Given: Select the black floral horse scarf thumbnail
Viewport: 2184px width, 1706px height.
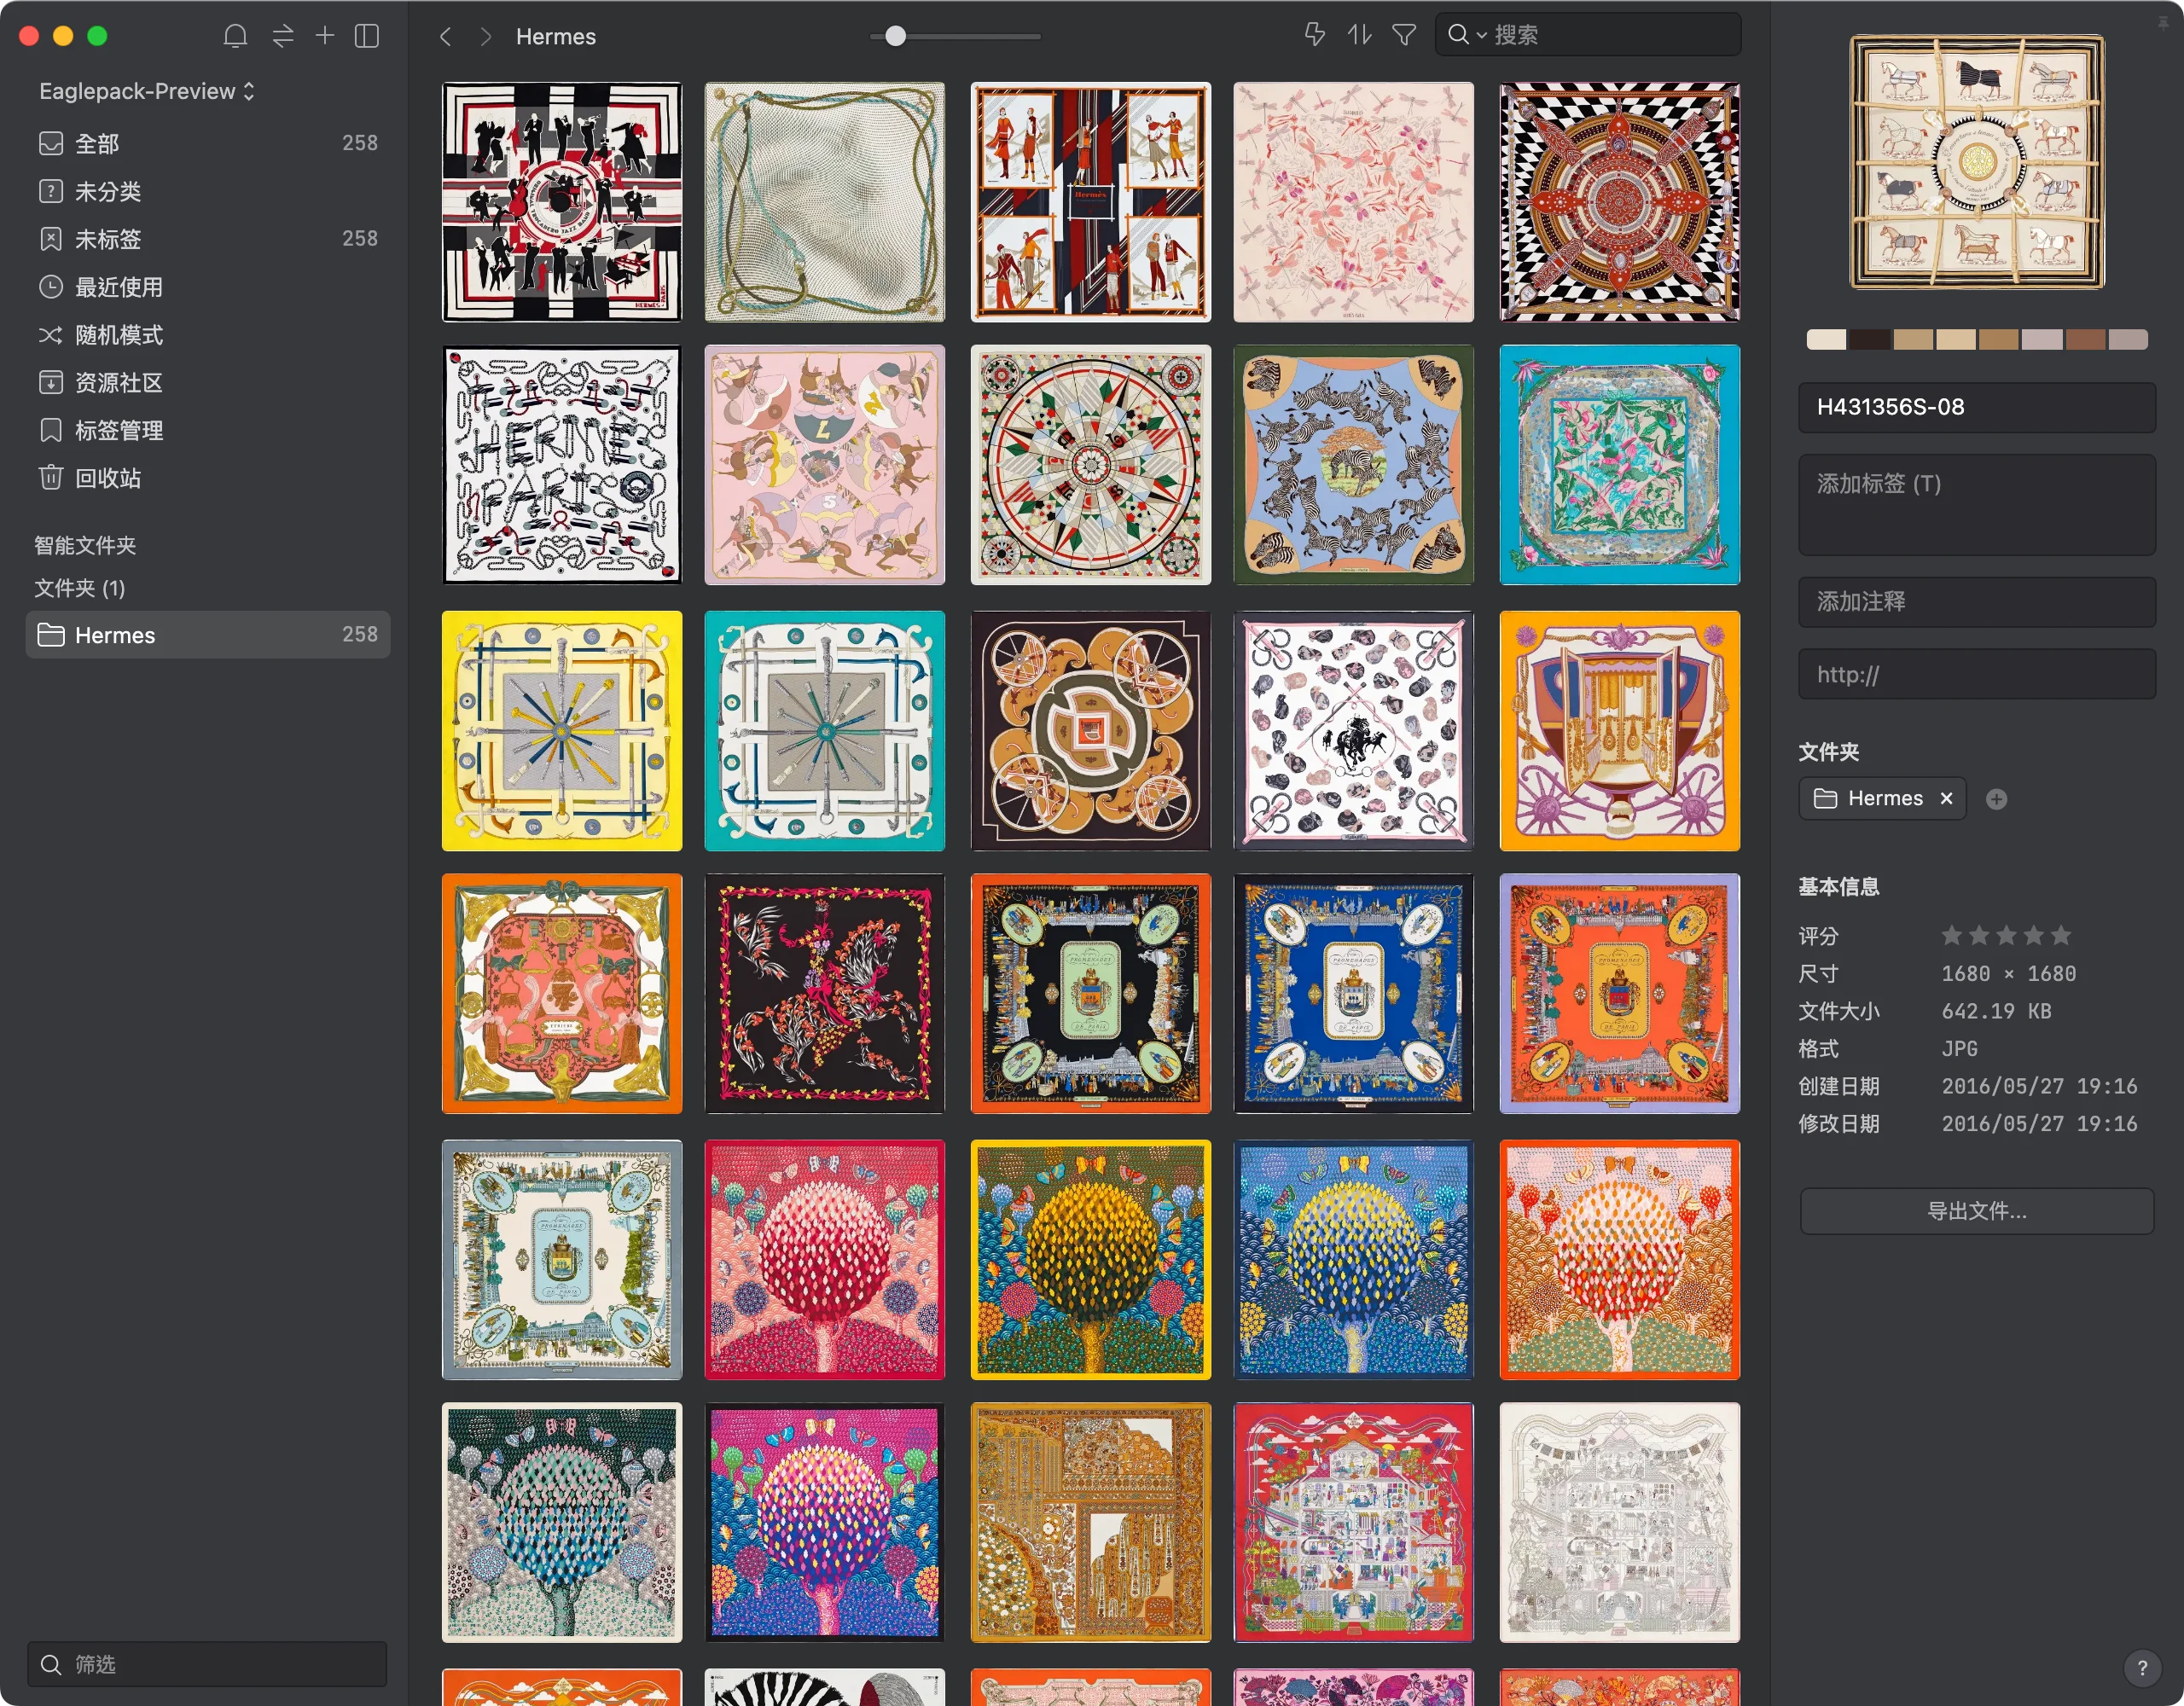Looking at the screenshot, I should click(x=824, y=994).
